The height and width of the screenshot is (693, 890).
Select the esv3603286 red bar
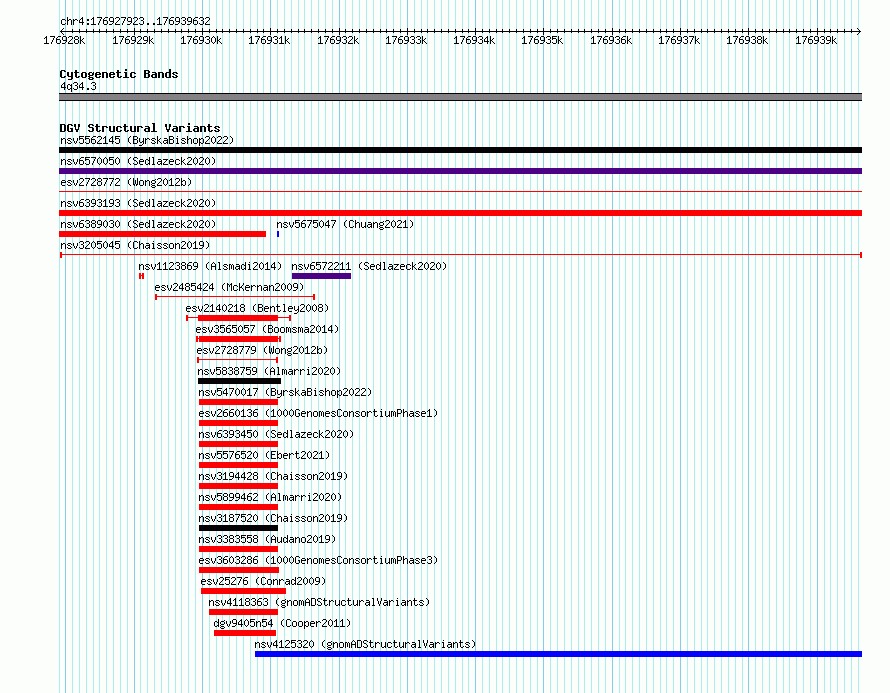(239, 570)
